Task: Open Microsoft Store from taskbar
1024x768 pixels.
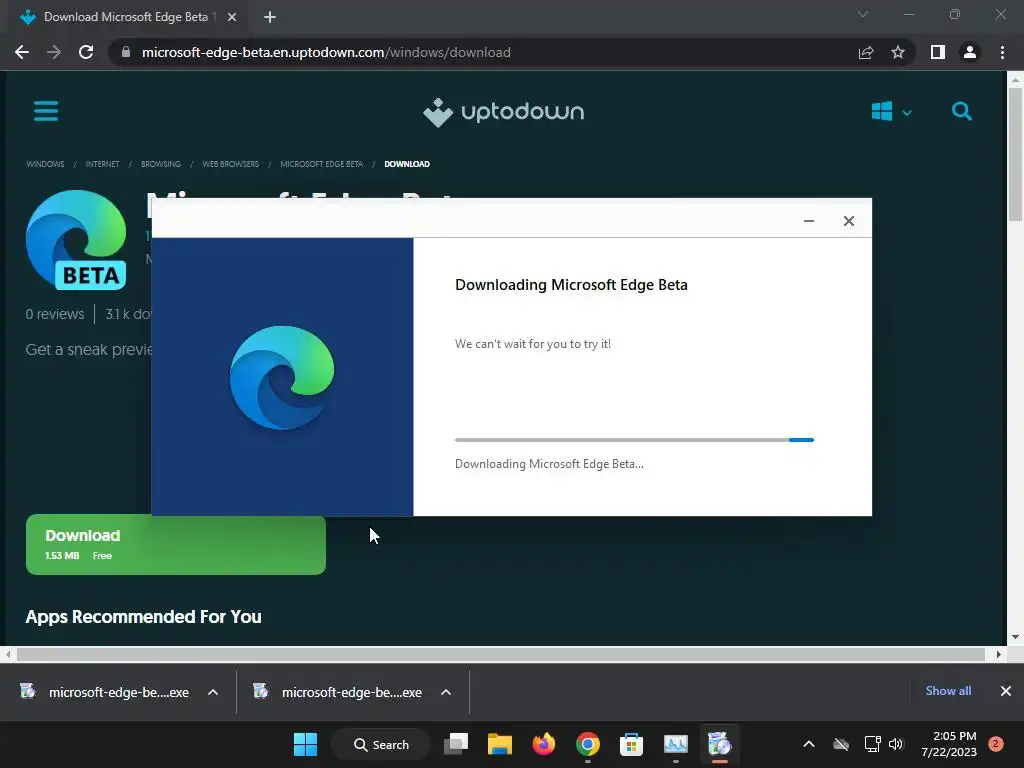Action: [x=632, y=744]
